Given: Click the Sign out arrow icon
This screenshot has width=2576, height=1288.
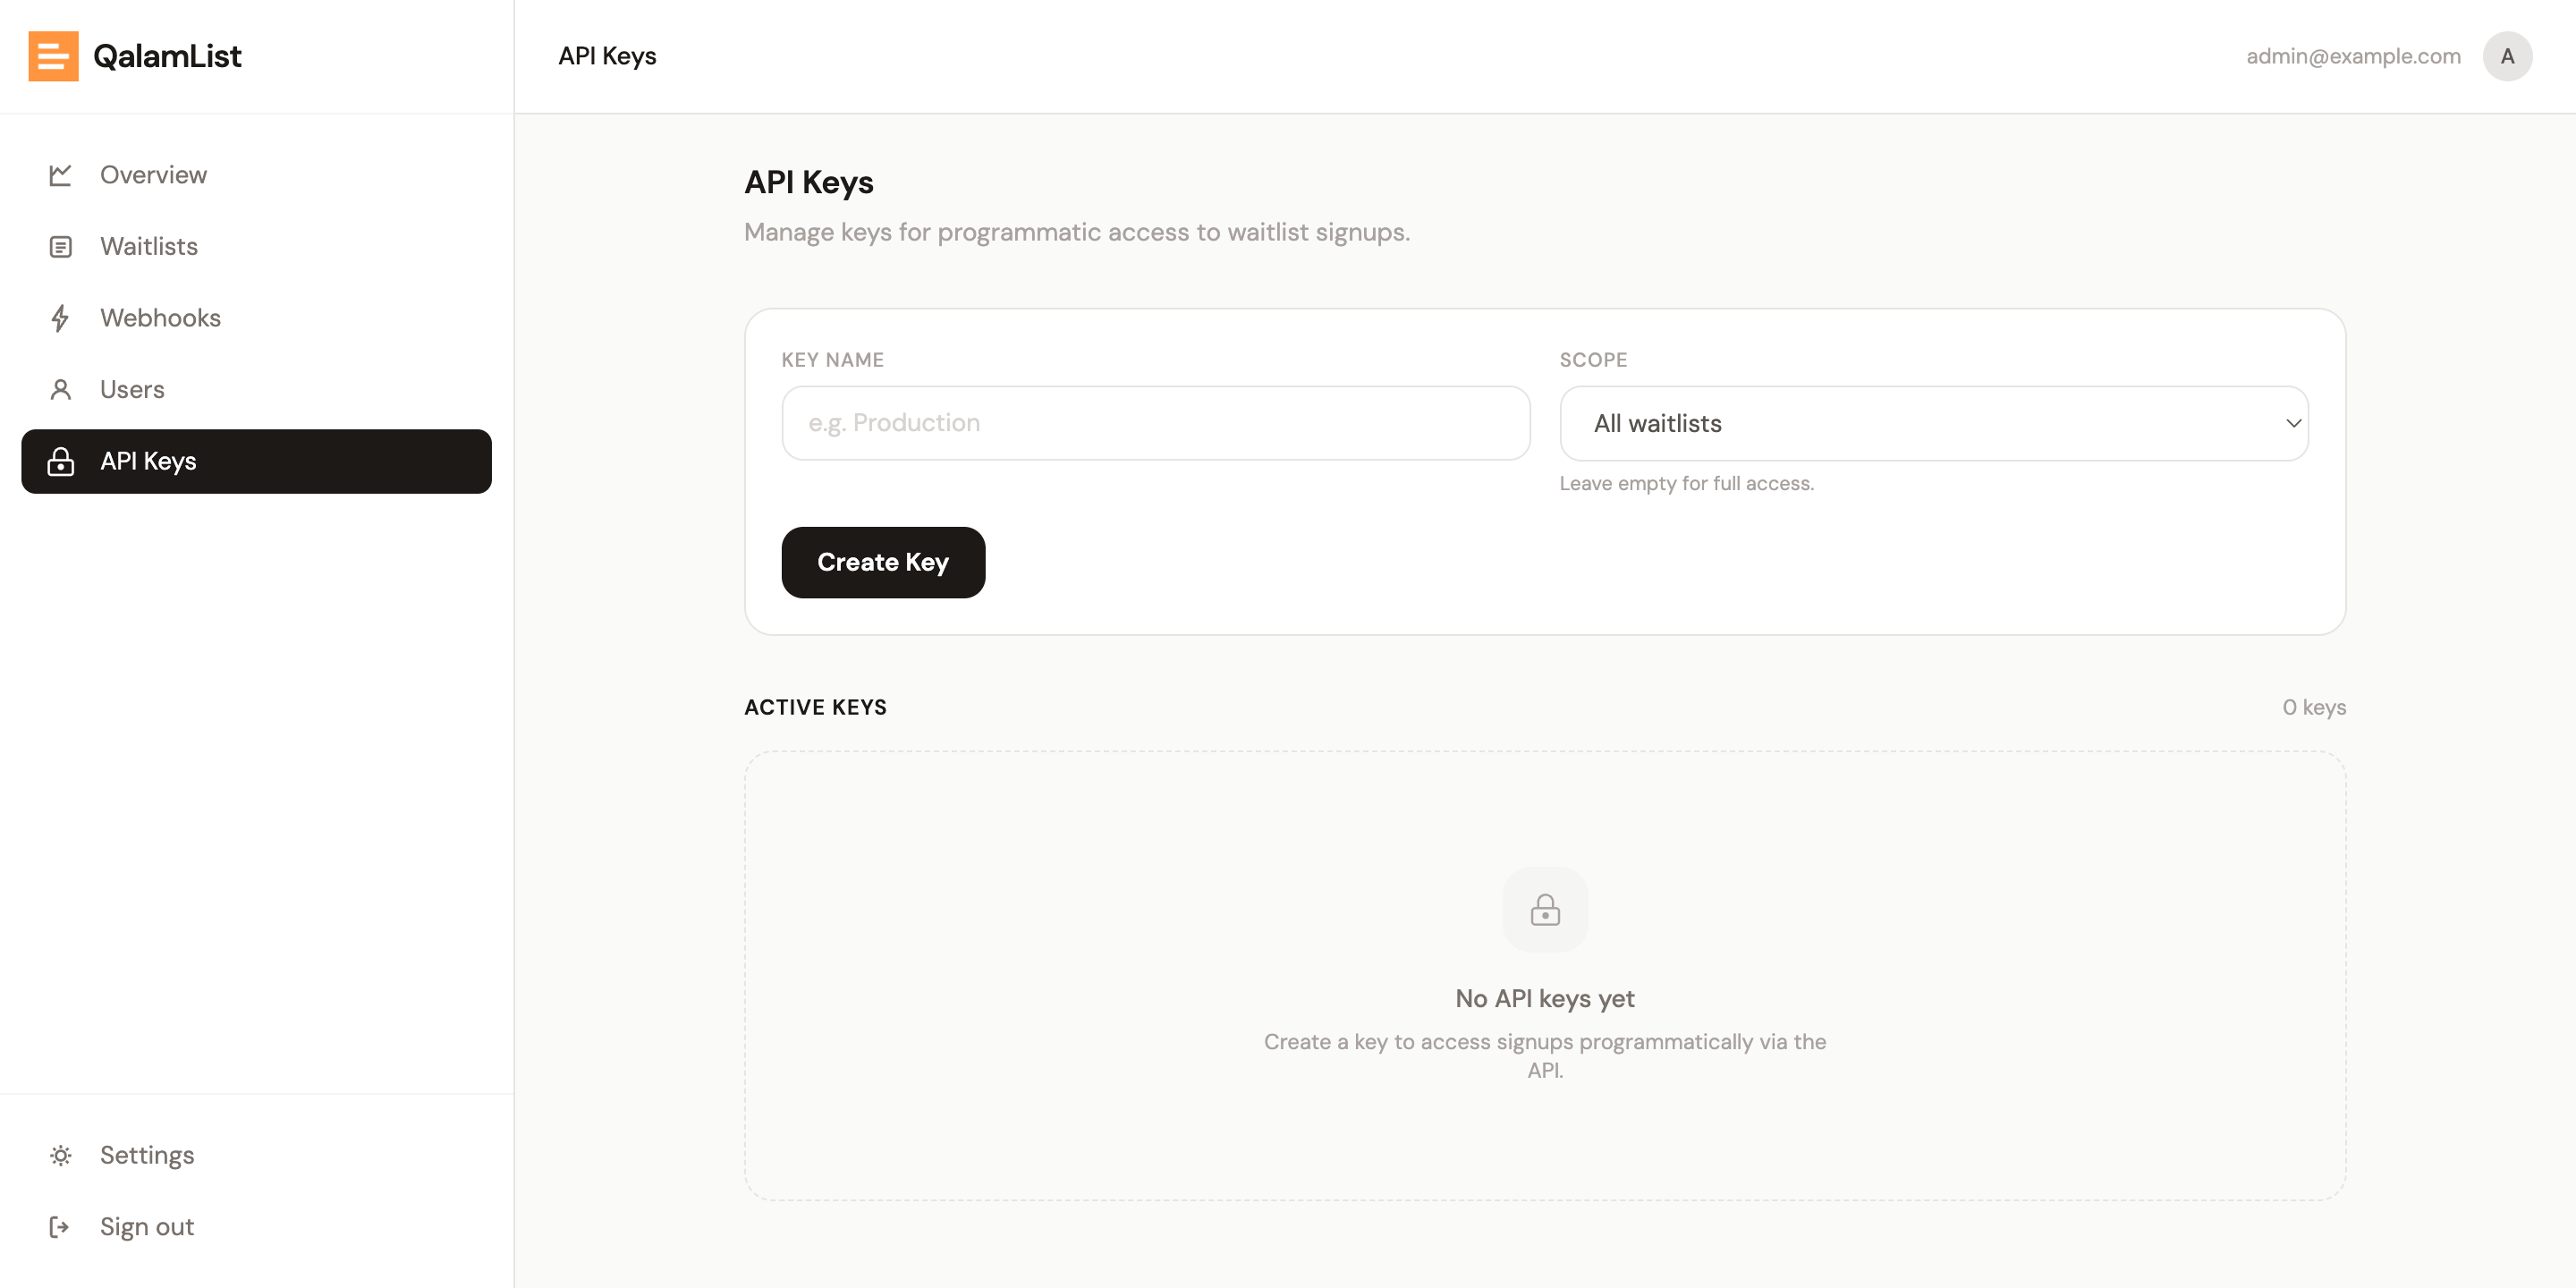Looking at the screenshot, I should pos(61,1227).
